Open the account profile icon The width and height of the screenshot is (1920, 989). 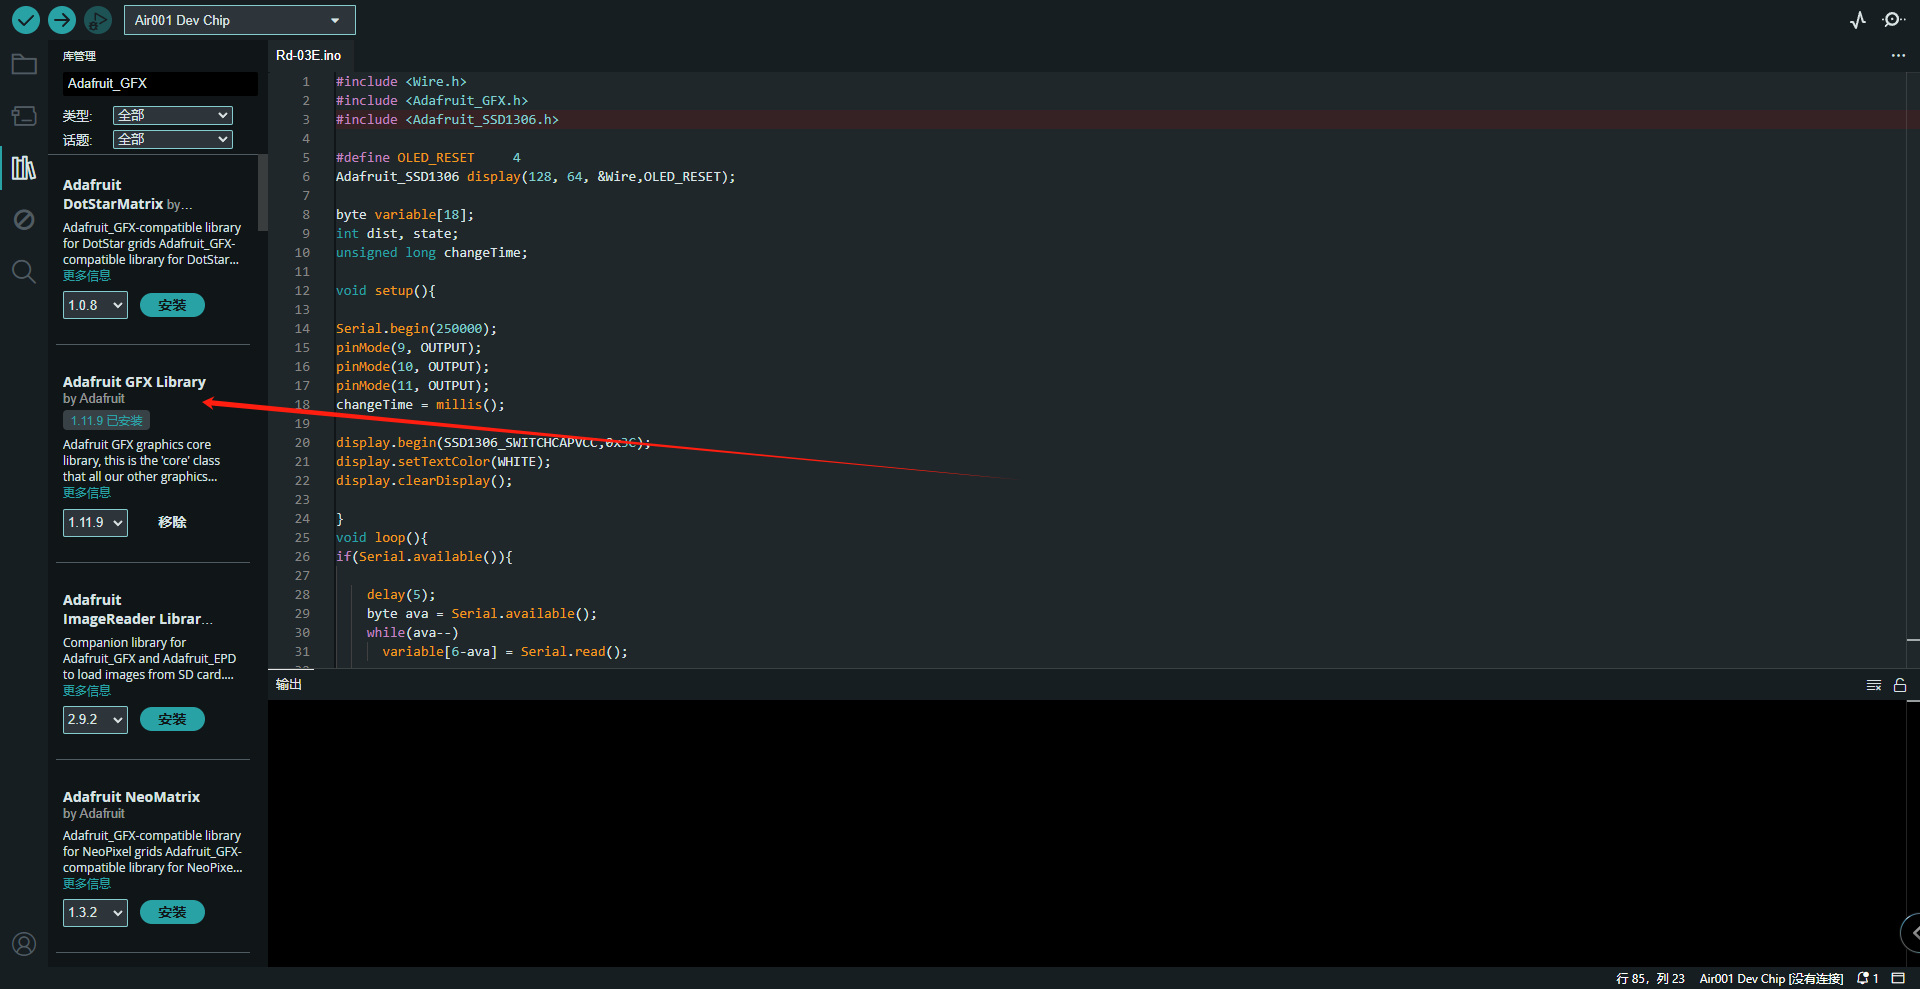[24, 943]
